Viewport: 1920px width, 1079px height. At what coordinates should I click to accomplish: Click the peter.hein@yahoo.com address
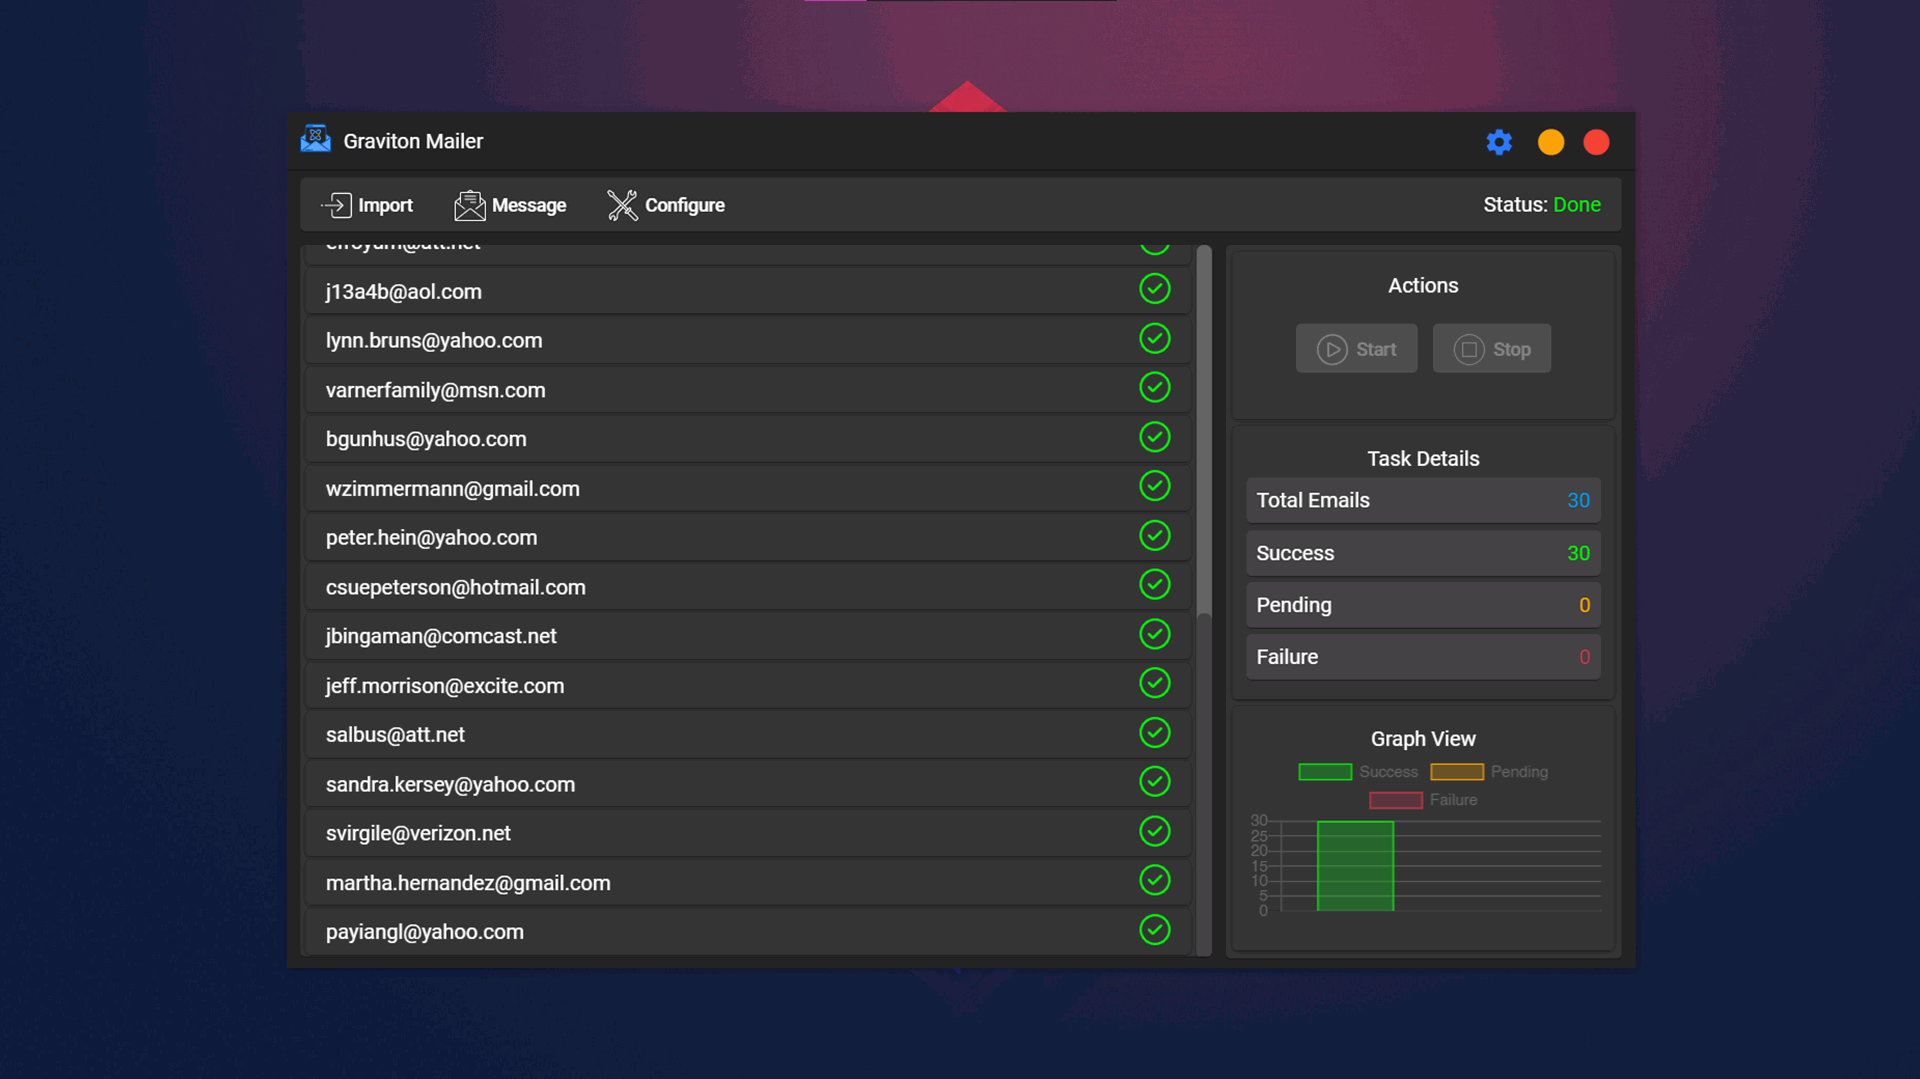coord(432,537)
